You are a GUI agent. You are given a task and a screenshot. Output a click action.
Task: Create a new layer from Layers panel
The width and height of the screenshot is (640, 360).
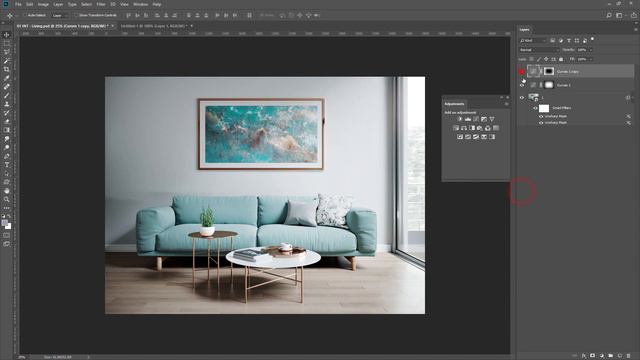(620, 356)
